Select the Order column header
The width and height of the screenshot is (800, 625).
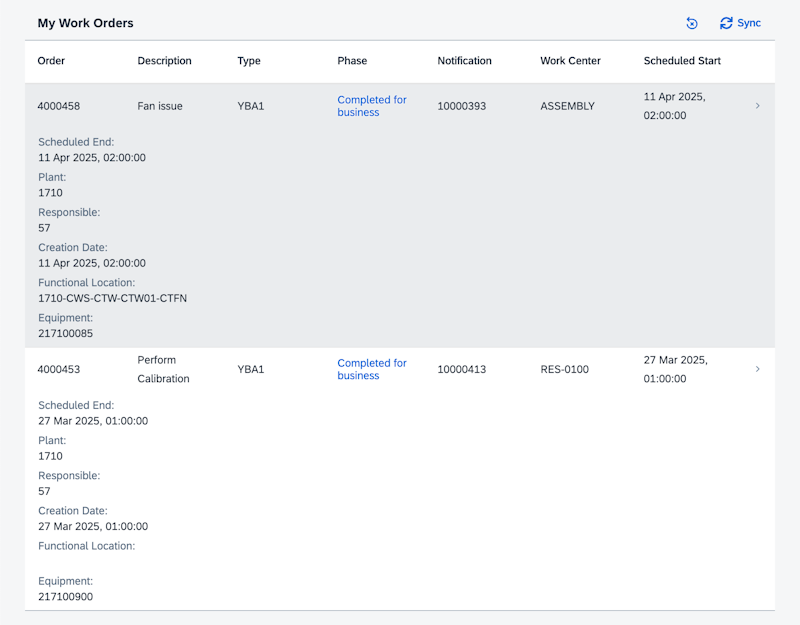click(51, 61)
